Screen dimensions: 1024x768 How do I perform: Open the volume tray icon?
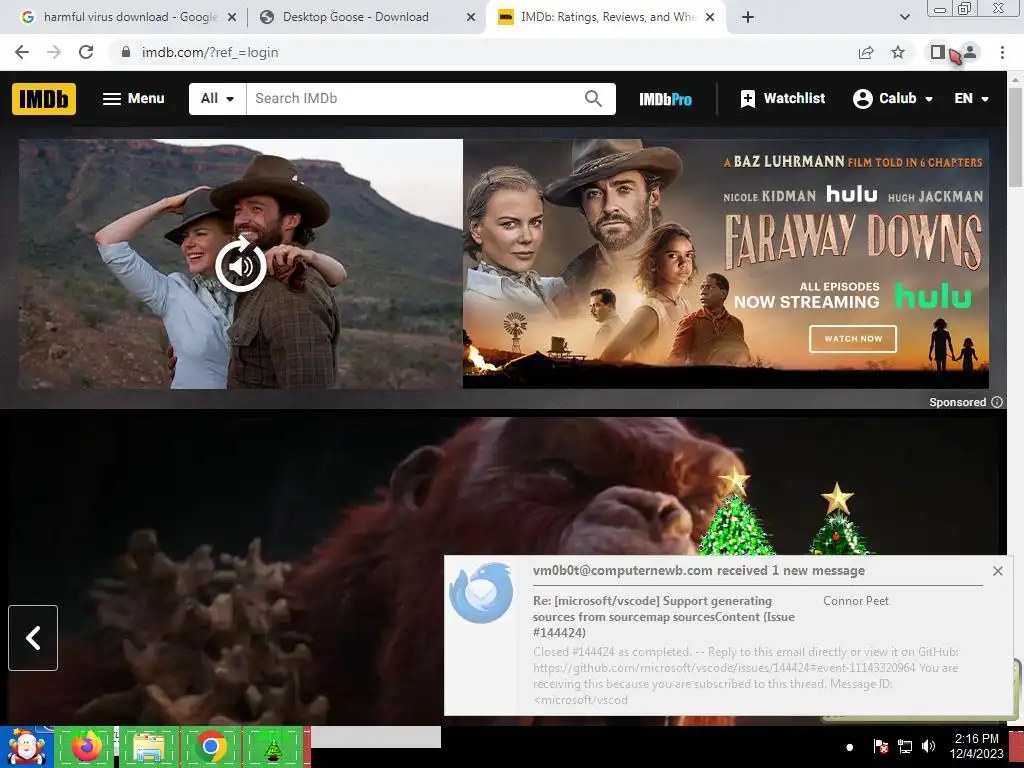pos(928,746)
